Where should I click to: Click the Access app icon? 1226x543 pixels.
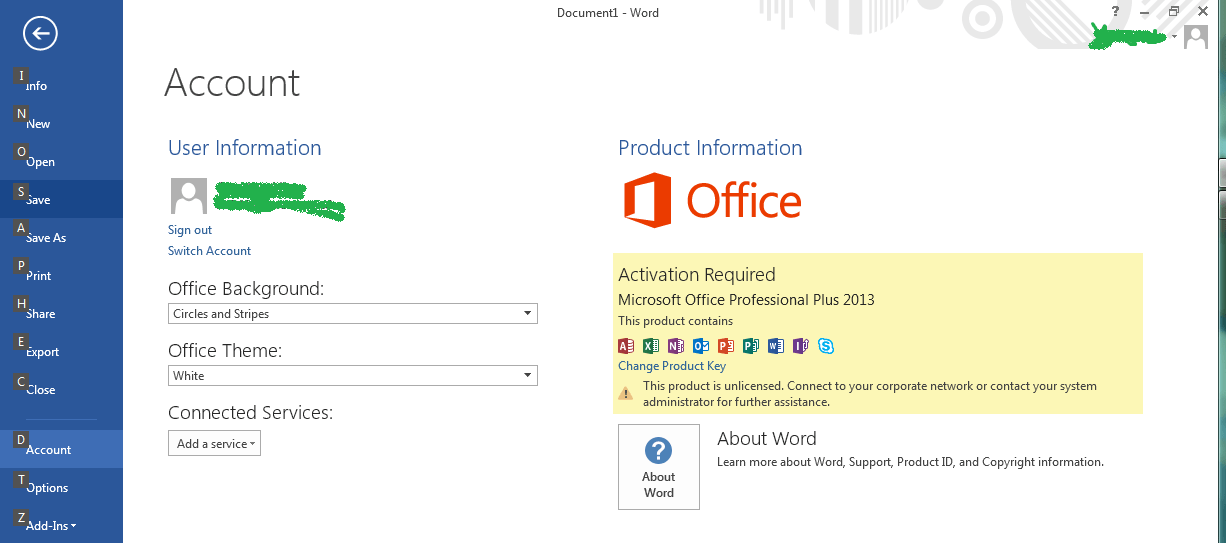coord(626,346)
